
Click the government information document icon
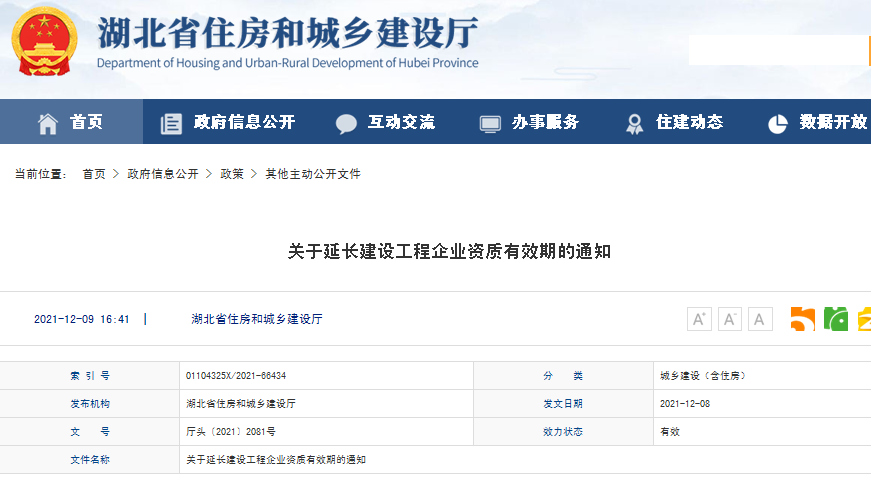pyautogui.click(x=171, y=123)
